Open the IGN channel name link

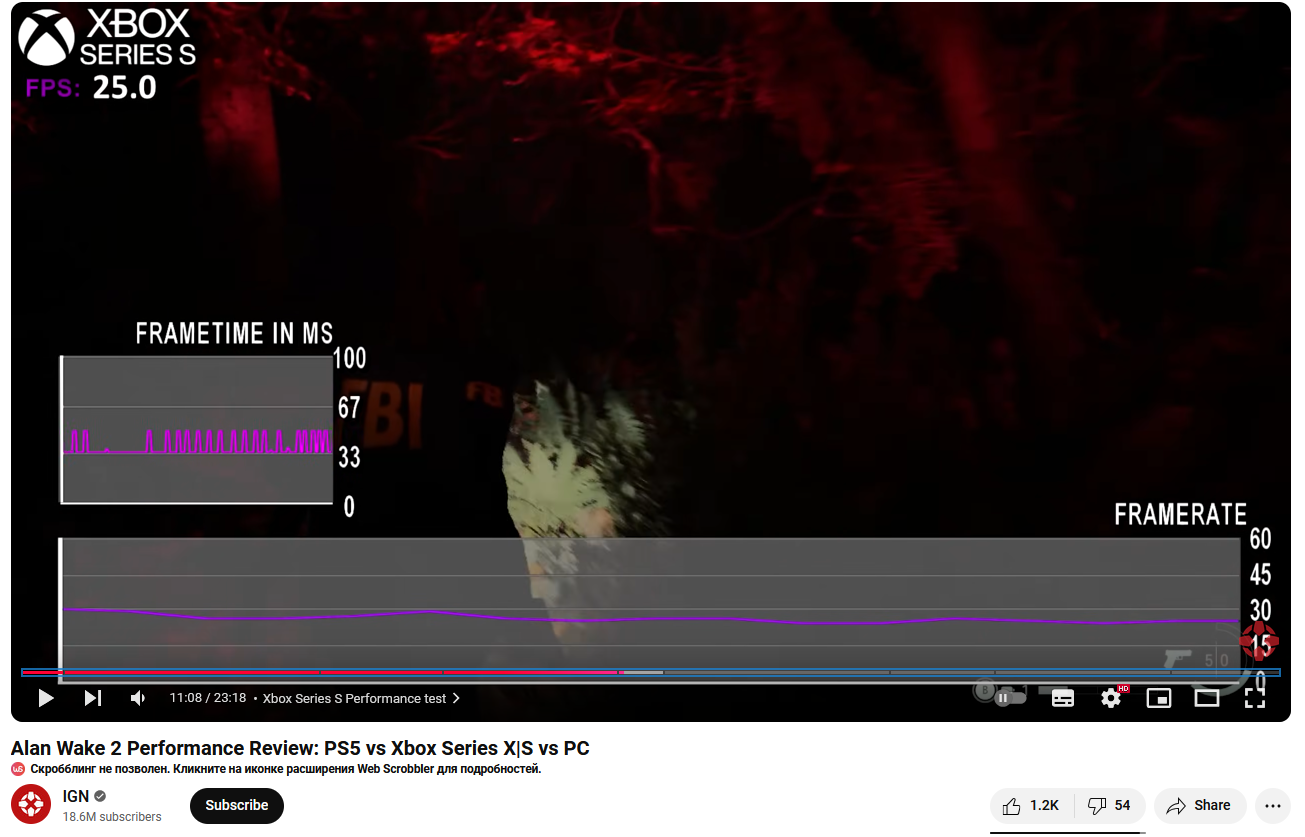point(76,797)
